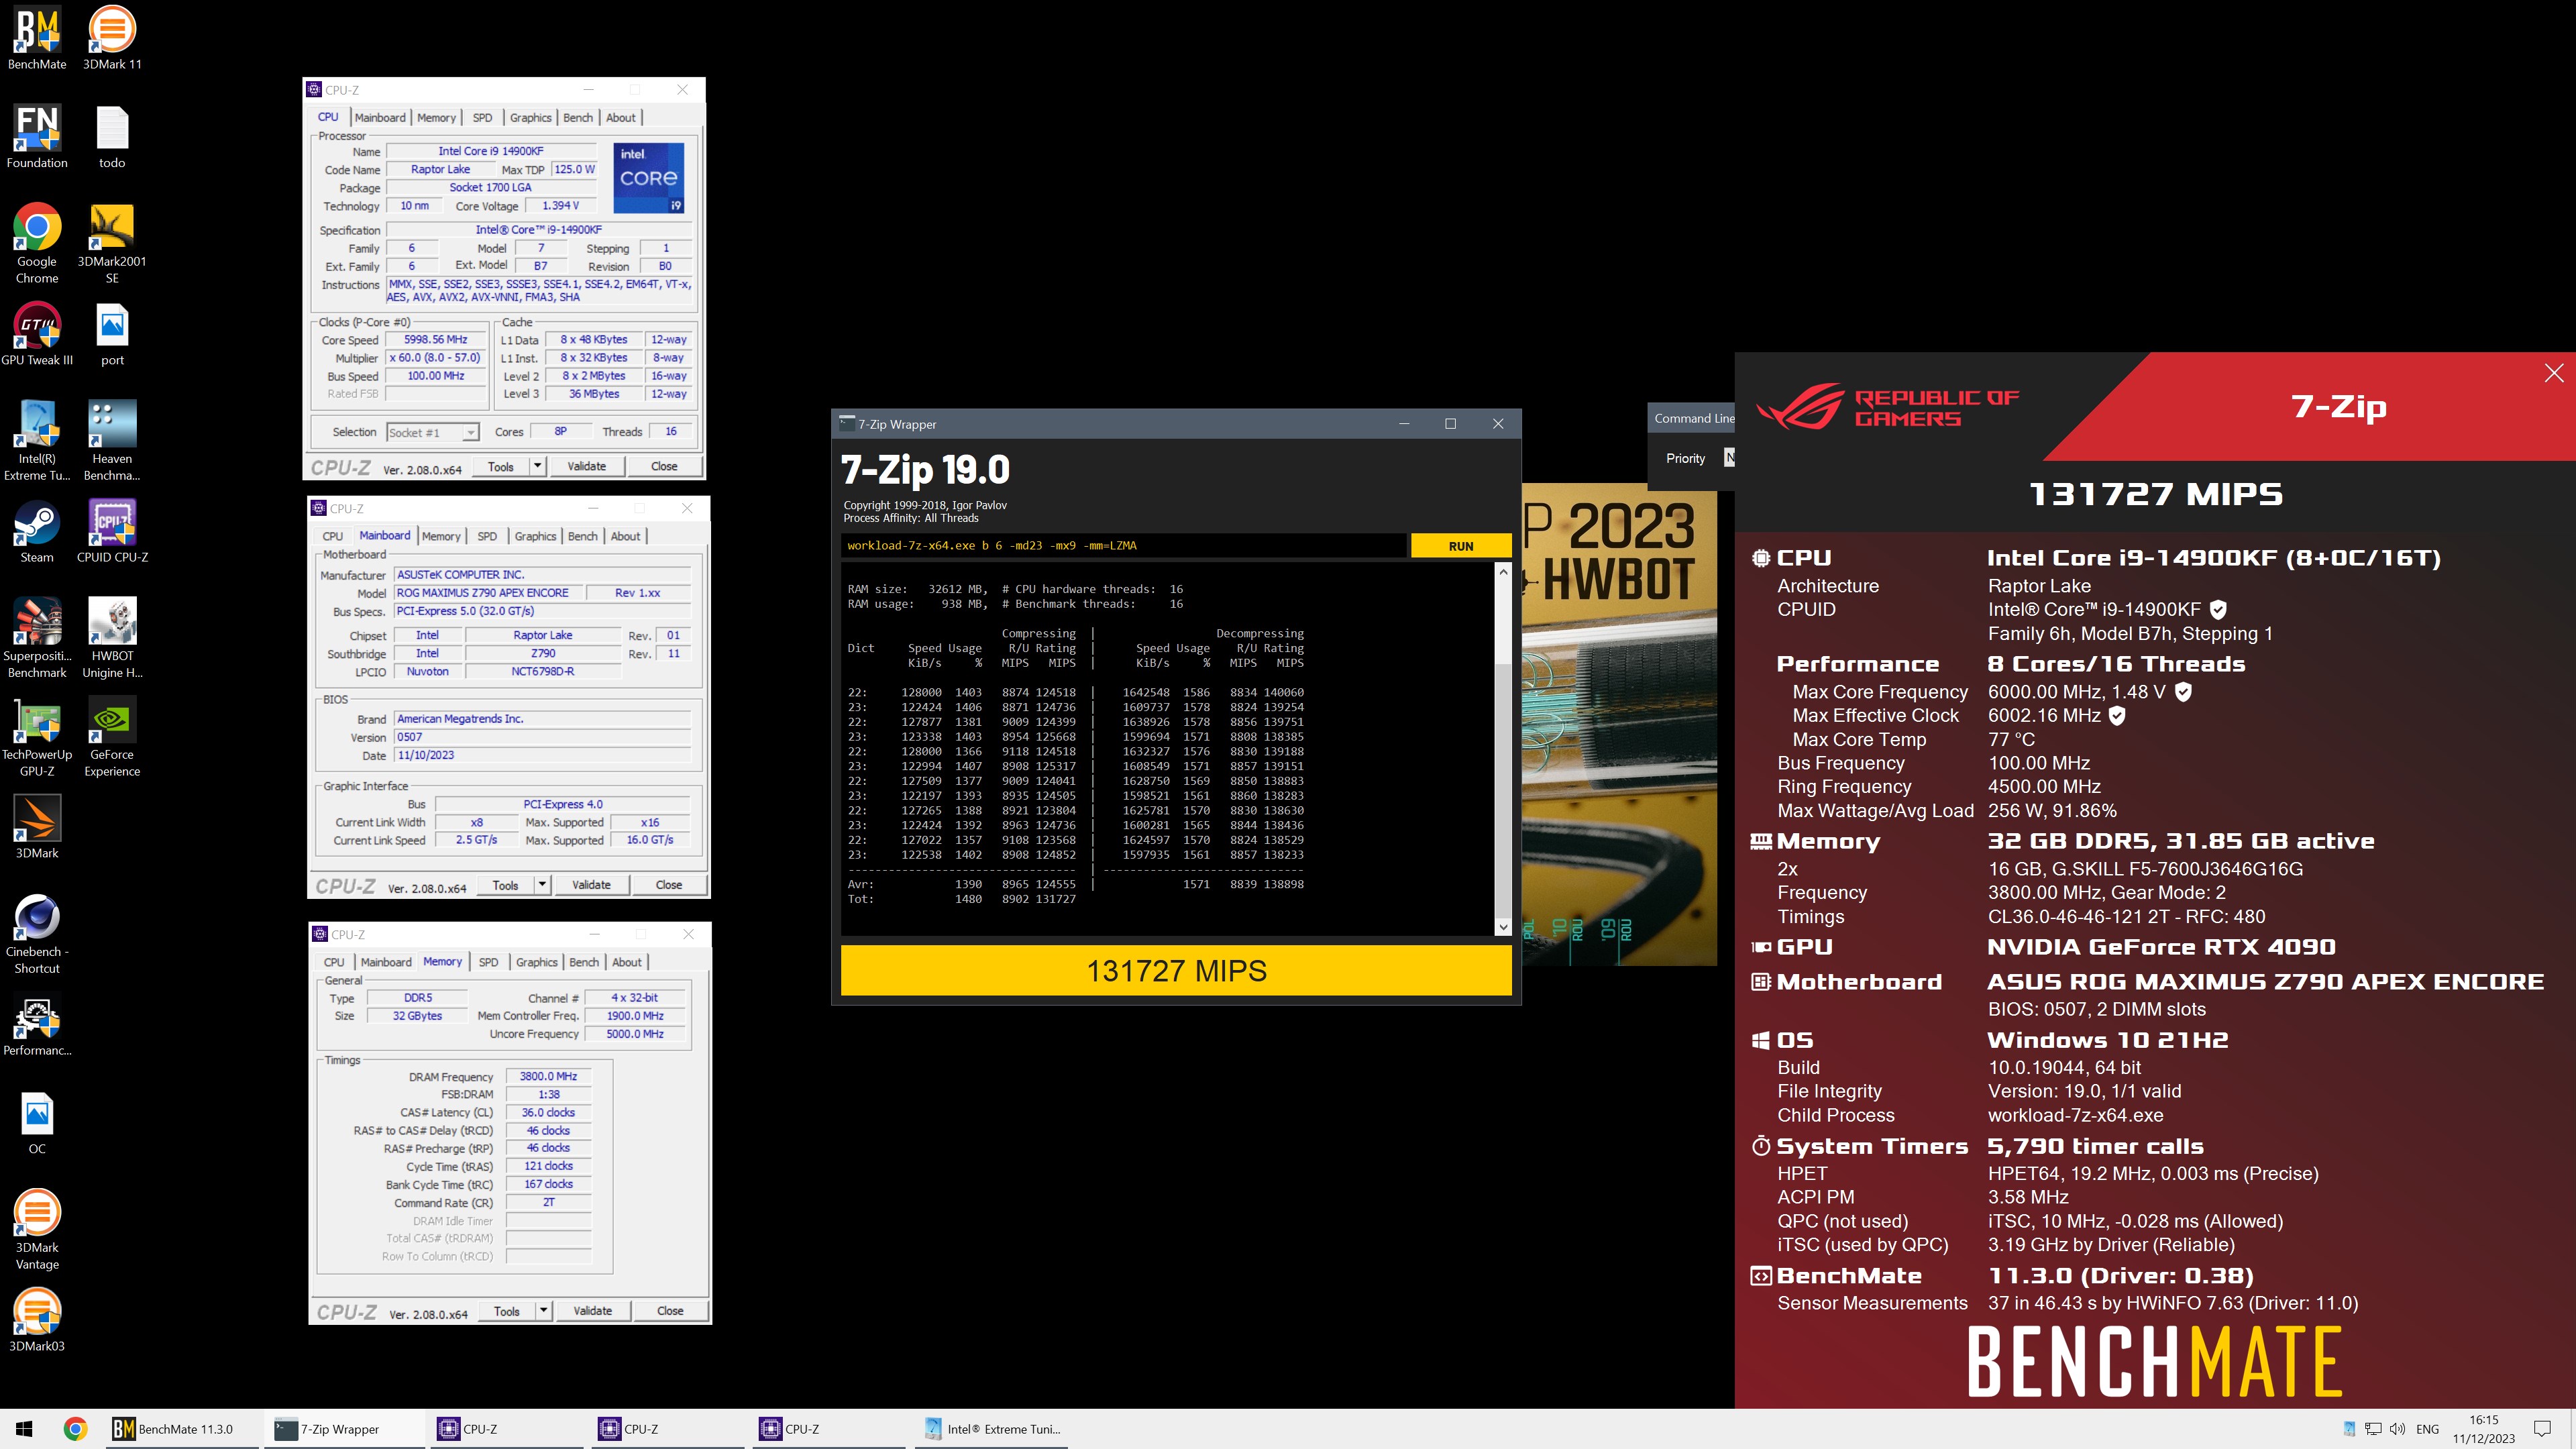Open GeForce Experience desktop icon
The image size is (2576, 1449).
112,736
